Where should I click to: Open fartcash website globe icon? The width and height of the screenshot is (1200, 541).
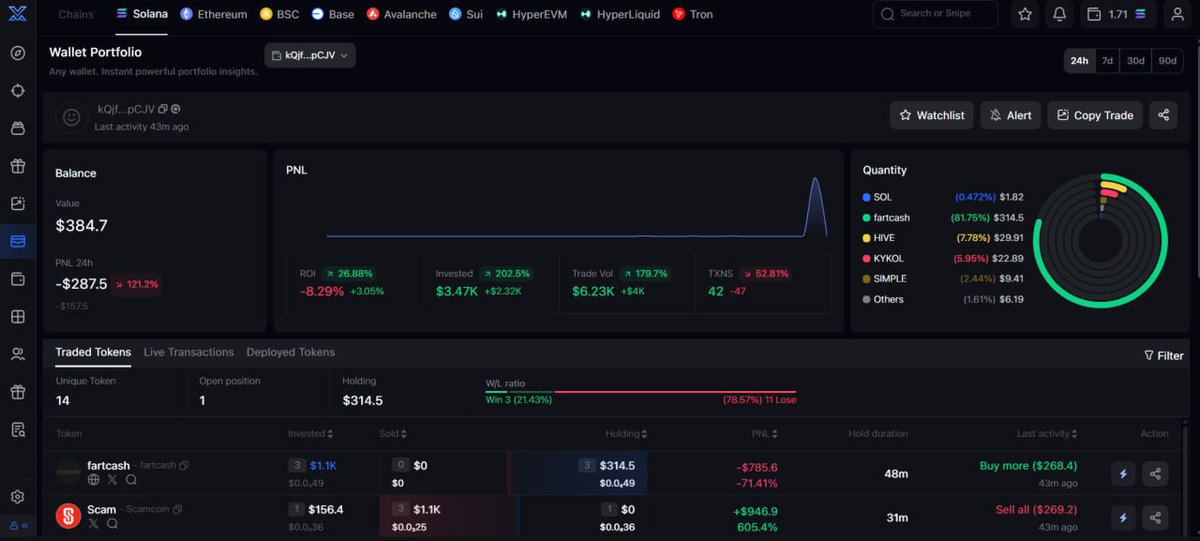[94, 480]
